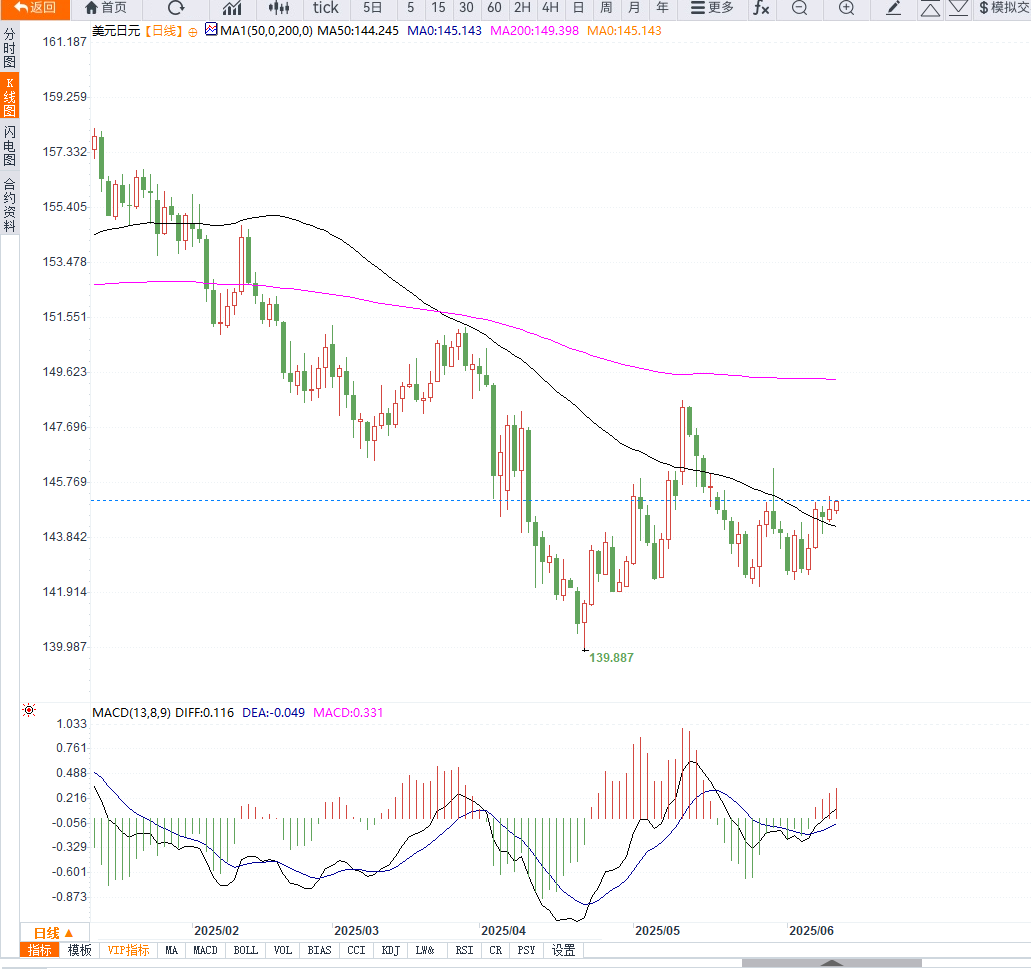Select the 5日 timeframe

(x=372, y=8)
